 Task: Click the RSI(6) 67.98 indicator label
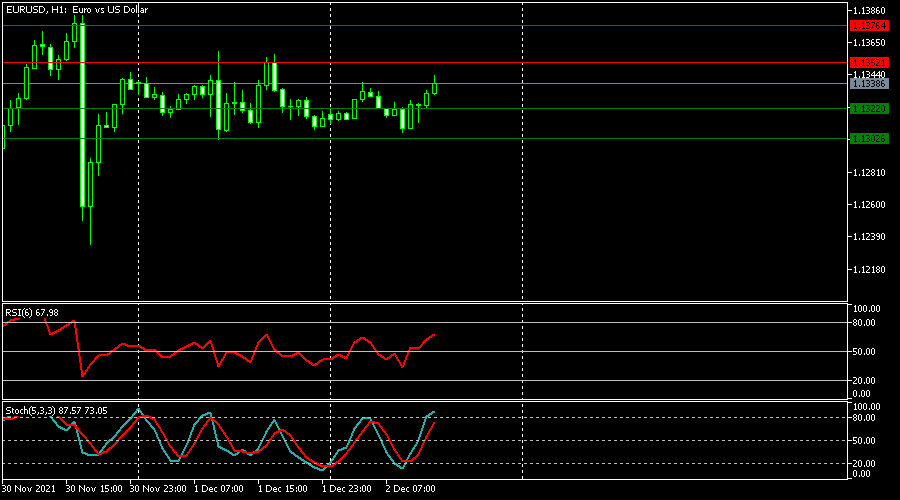pos(32,313)
